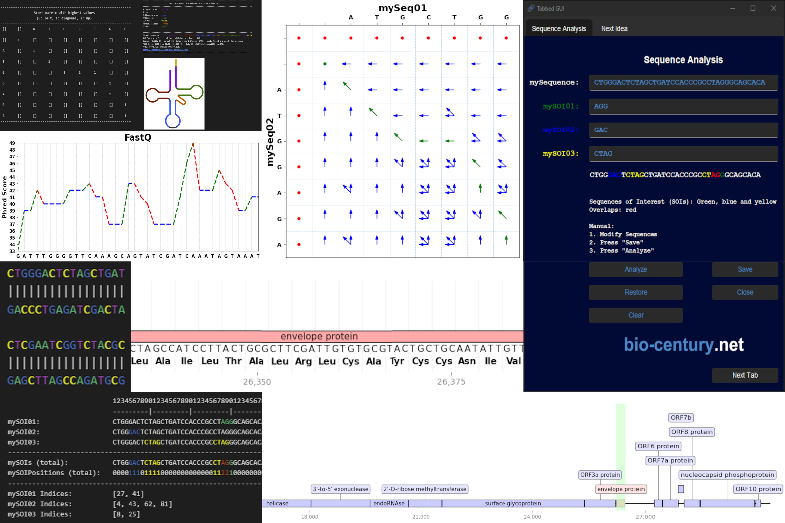
Task: Click the Clear button
Action: [635, 315]
